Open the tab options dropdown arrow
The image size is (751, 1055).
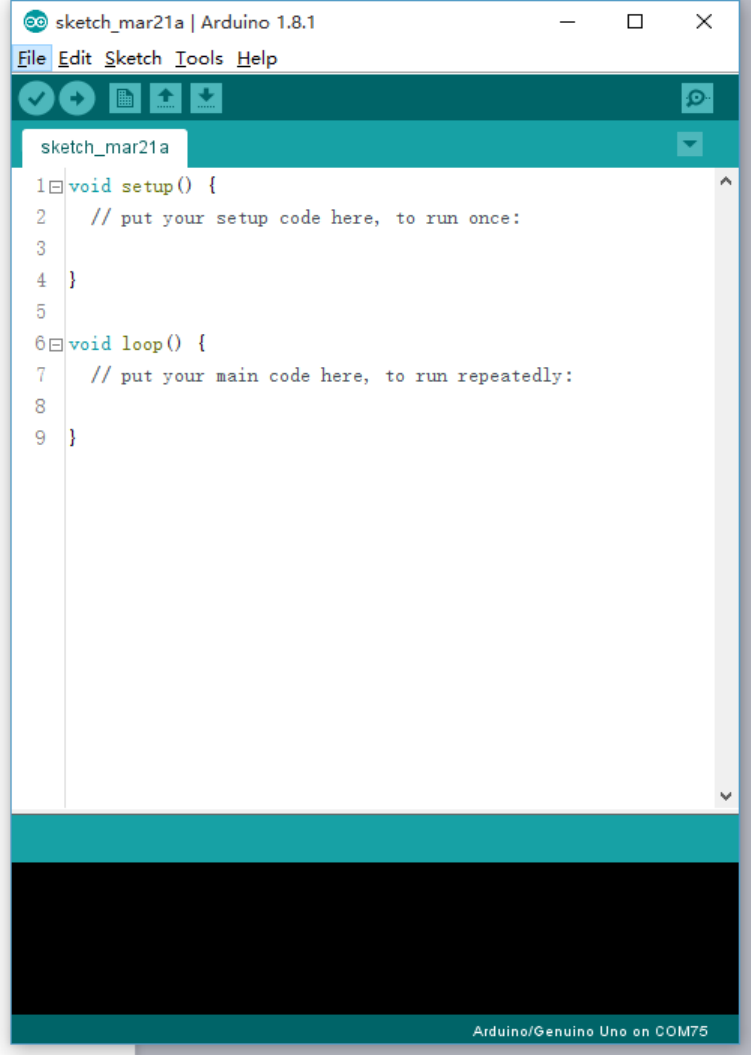coord(690,144)
